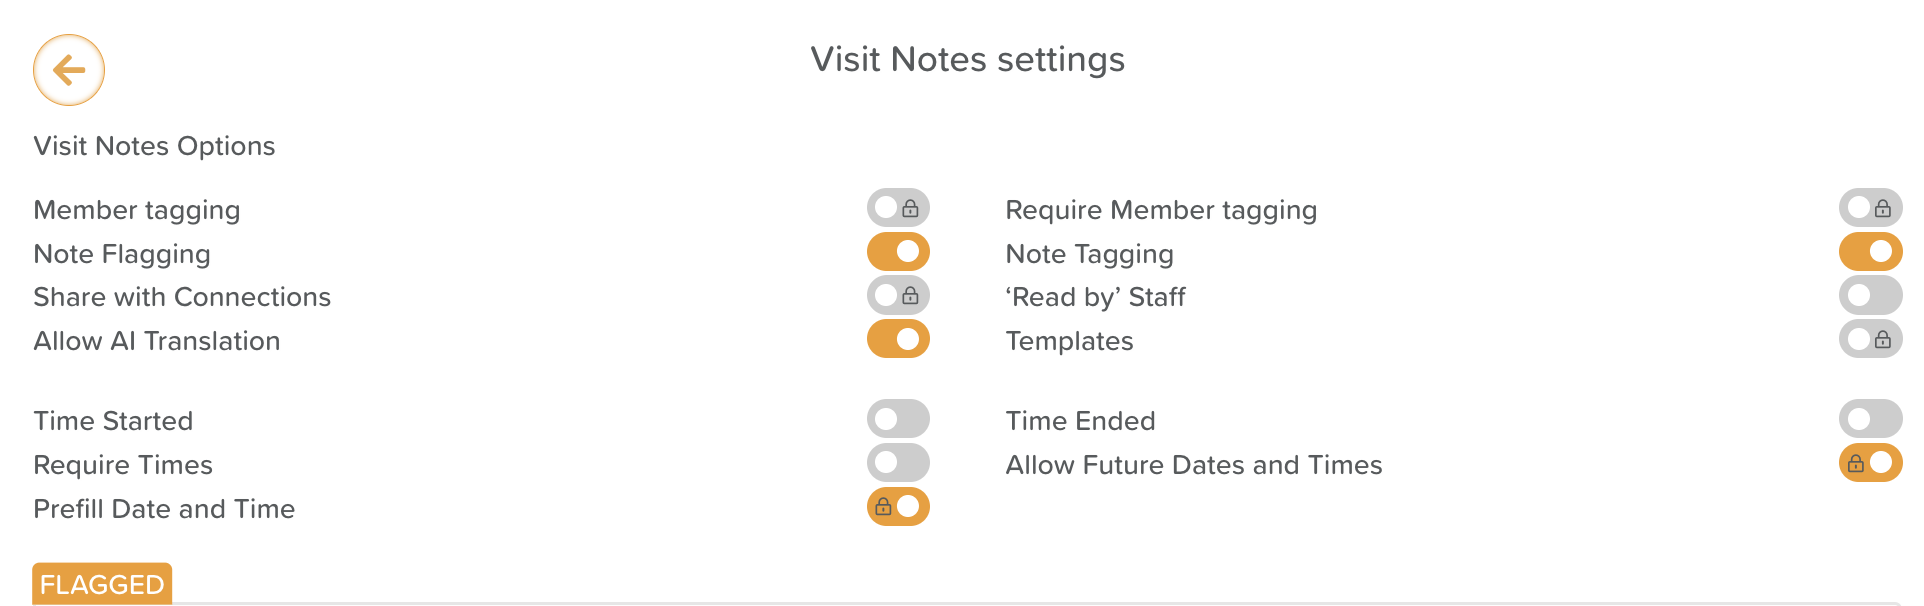Enable the Time Started toggle
Screen dimensions: 1924x606
(x=898, y=420)
